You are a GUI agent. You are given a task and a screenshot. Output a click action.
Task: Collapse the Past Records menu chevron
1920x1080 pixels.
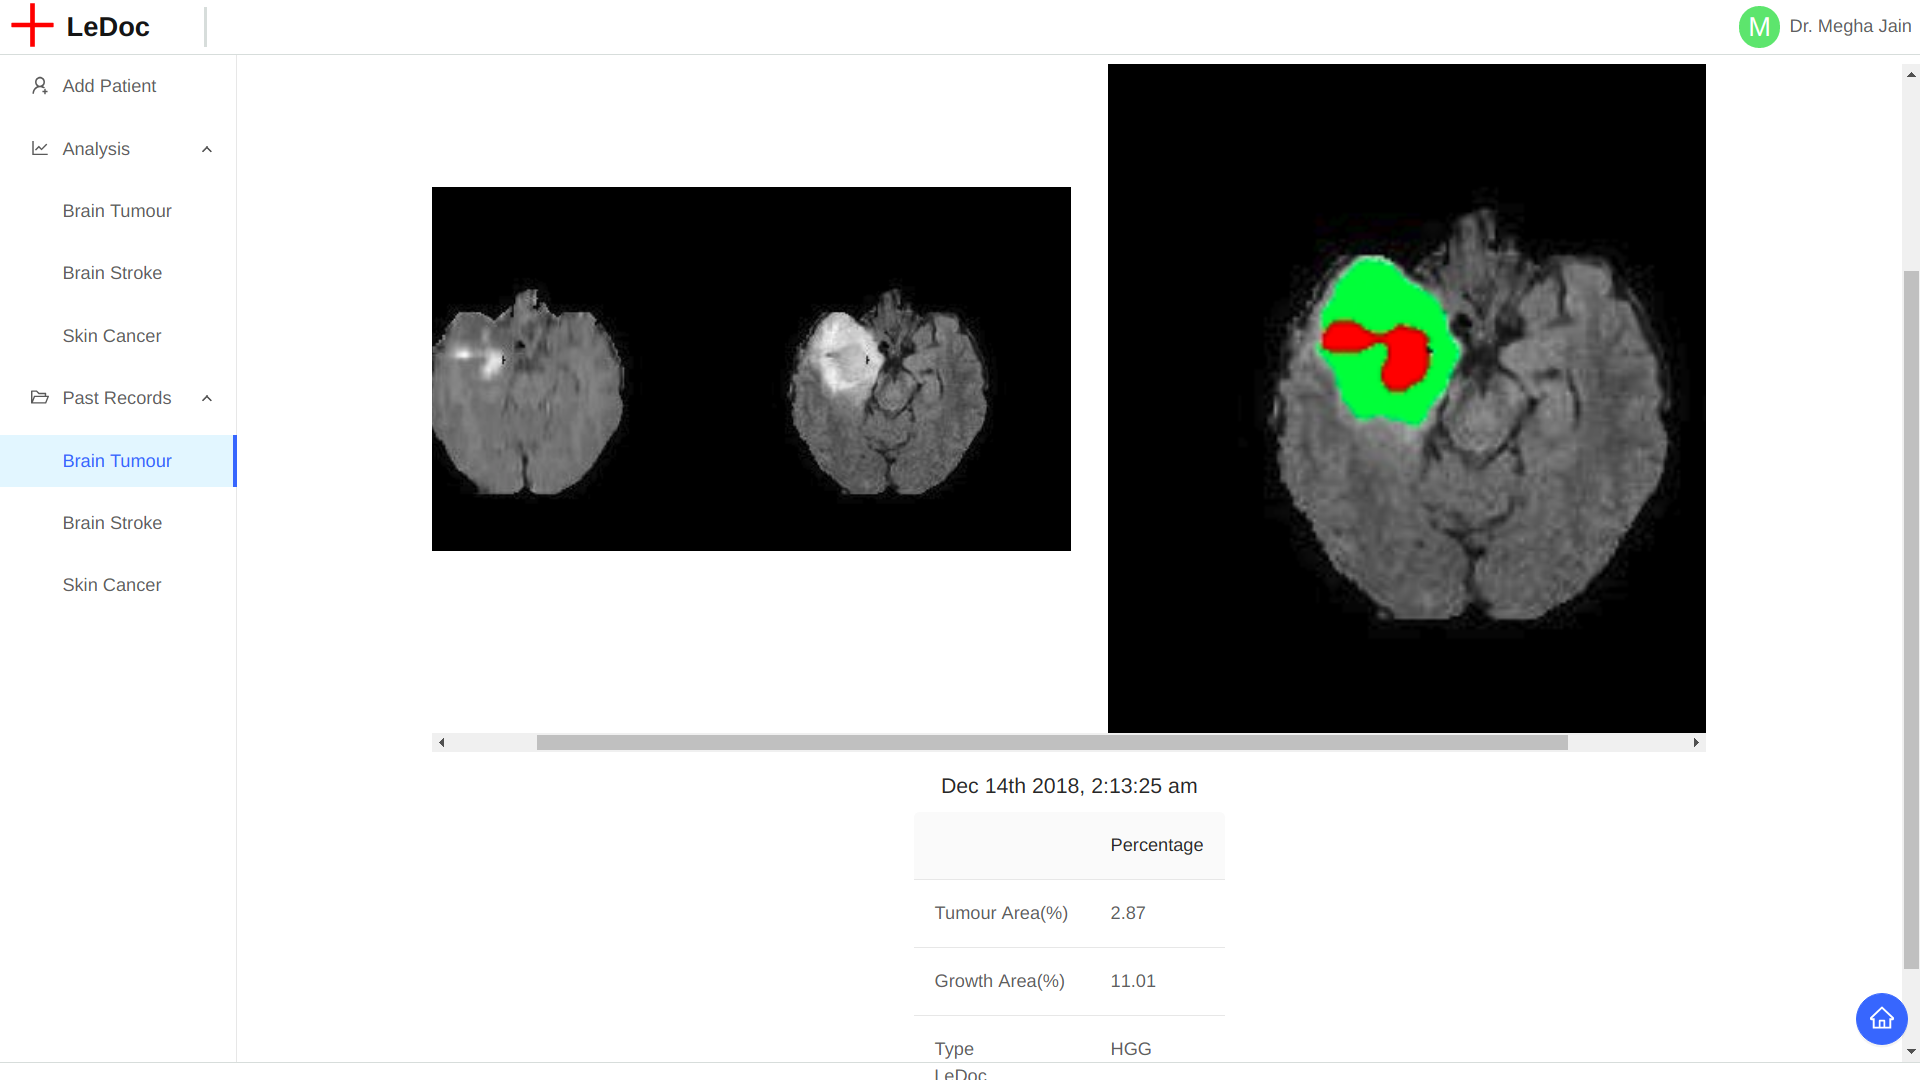tap(207, 398)
